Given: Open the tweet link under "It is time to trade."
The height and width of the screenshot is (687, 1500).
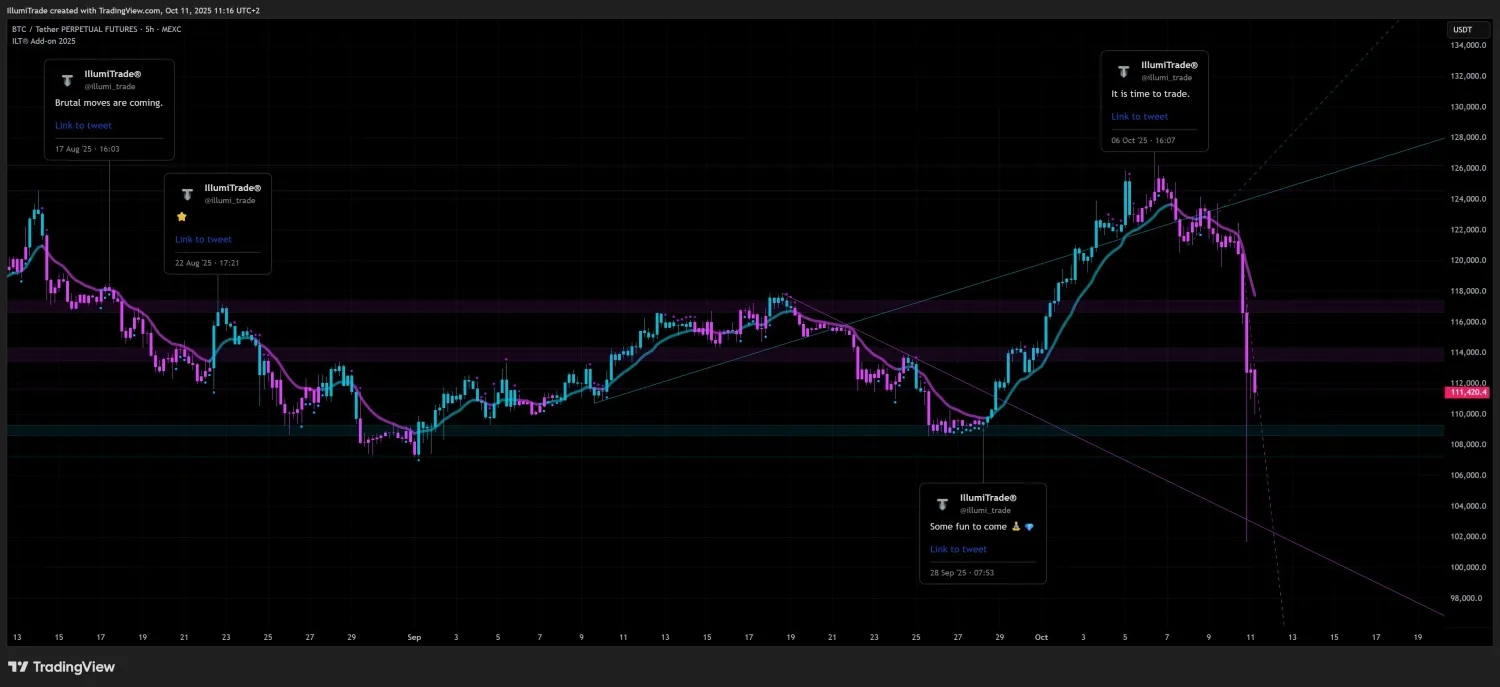Looking at the screenshot, I should [x=1140, y=117].
